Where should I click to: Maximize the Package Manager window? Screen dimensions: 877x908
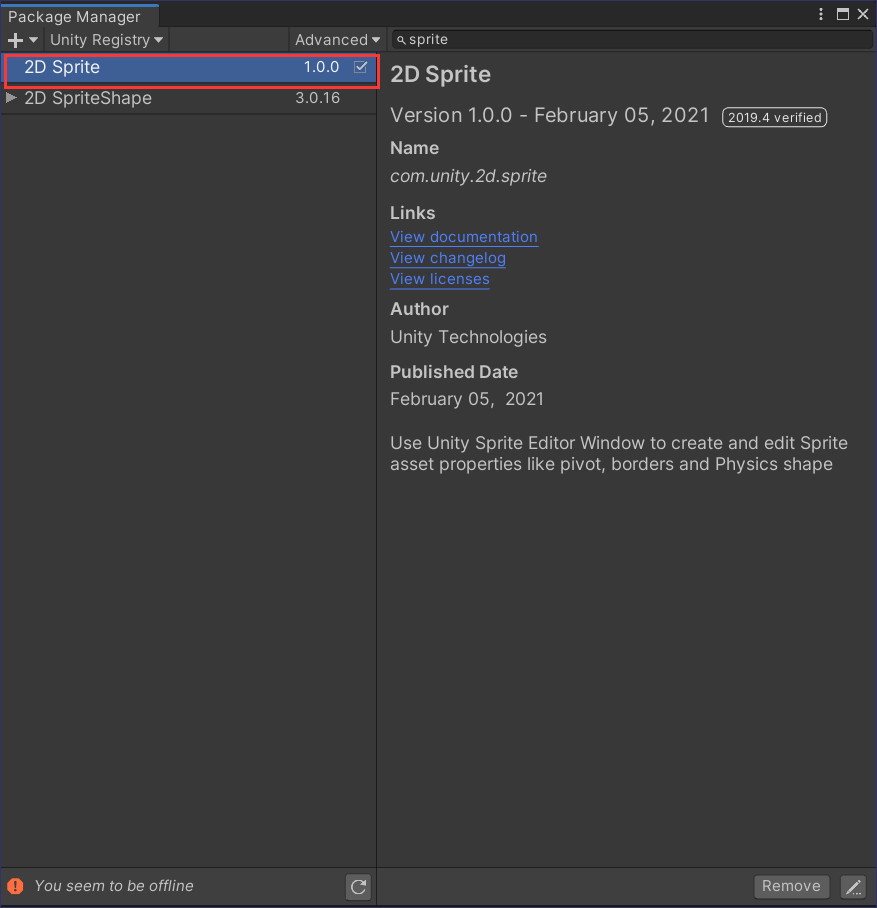click(x=843, y=14)
